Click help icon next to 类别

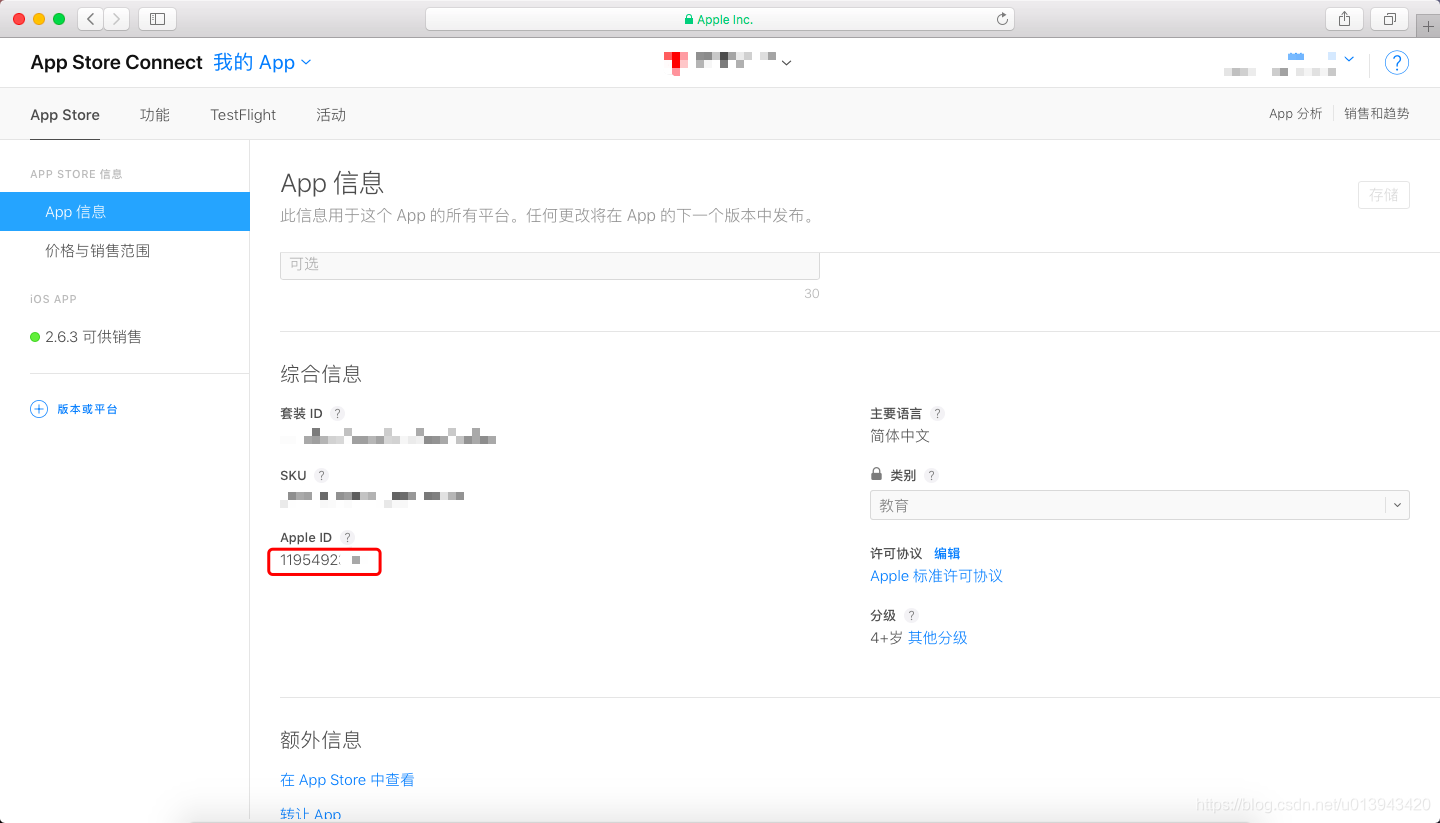click(x=931, y=476)
